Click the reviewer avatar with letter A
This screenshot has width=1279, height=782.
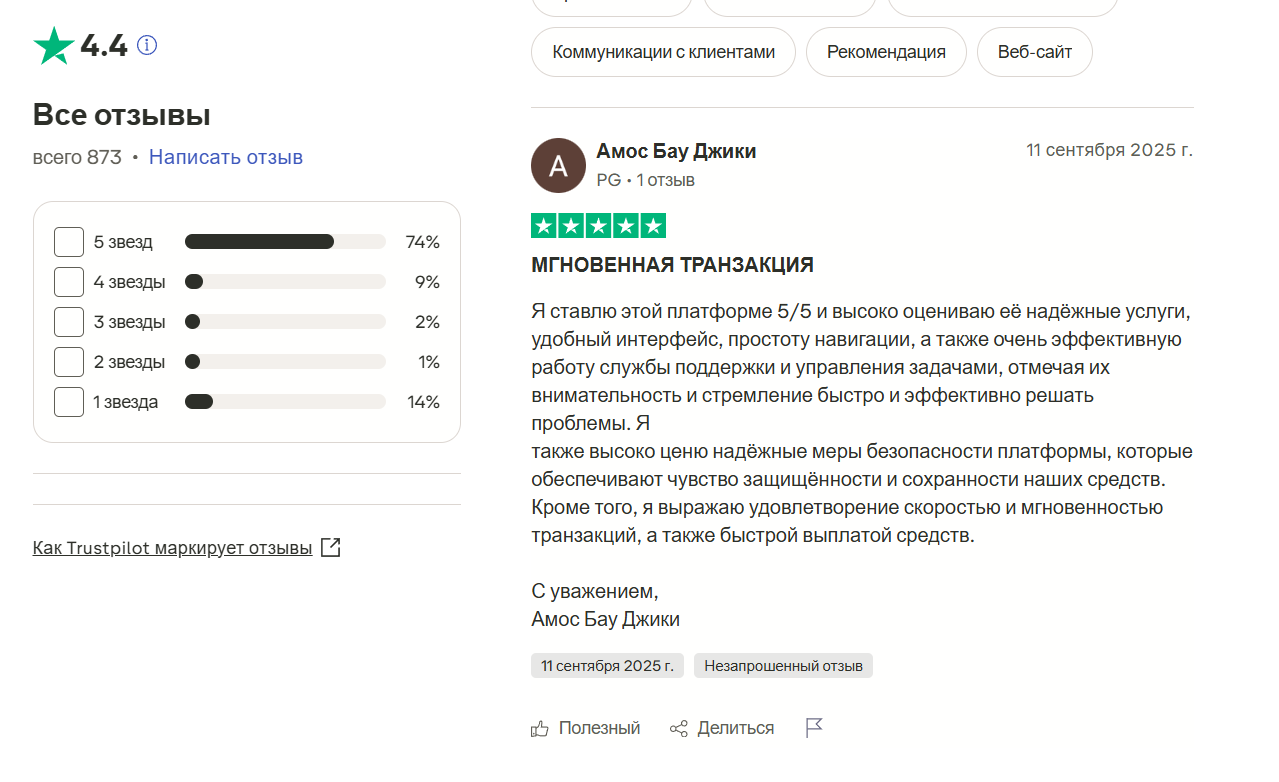558,165
